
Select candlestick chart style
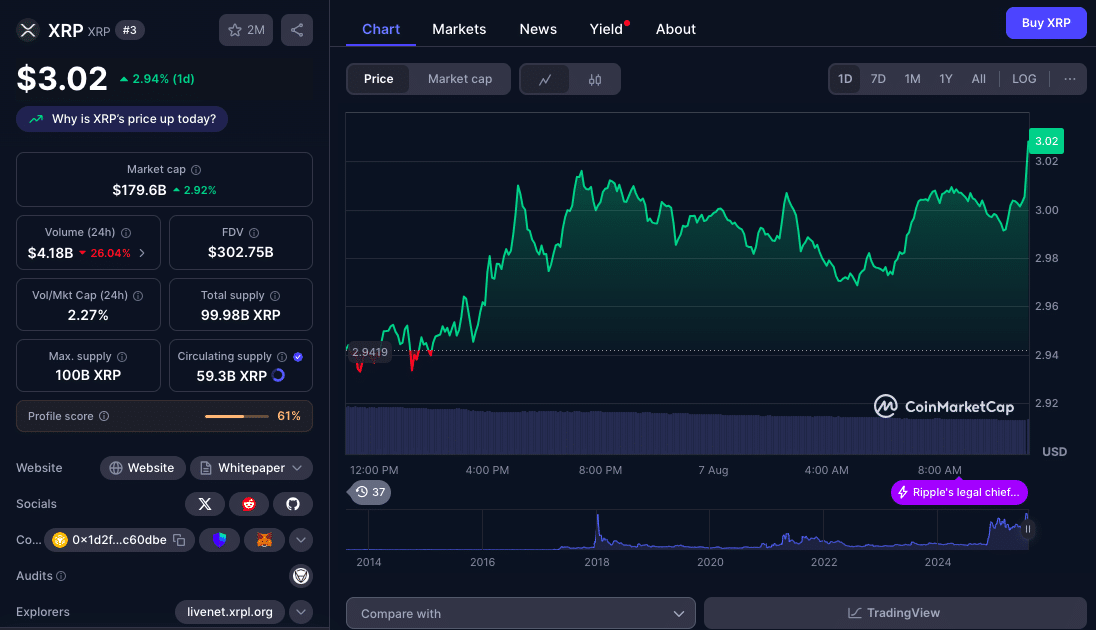click(x=595, y=80)
